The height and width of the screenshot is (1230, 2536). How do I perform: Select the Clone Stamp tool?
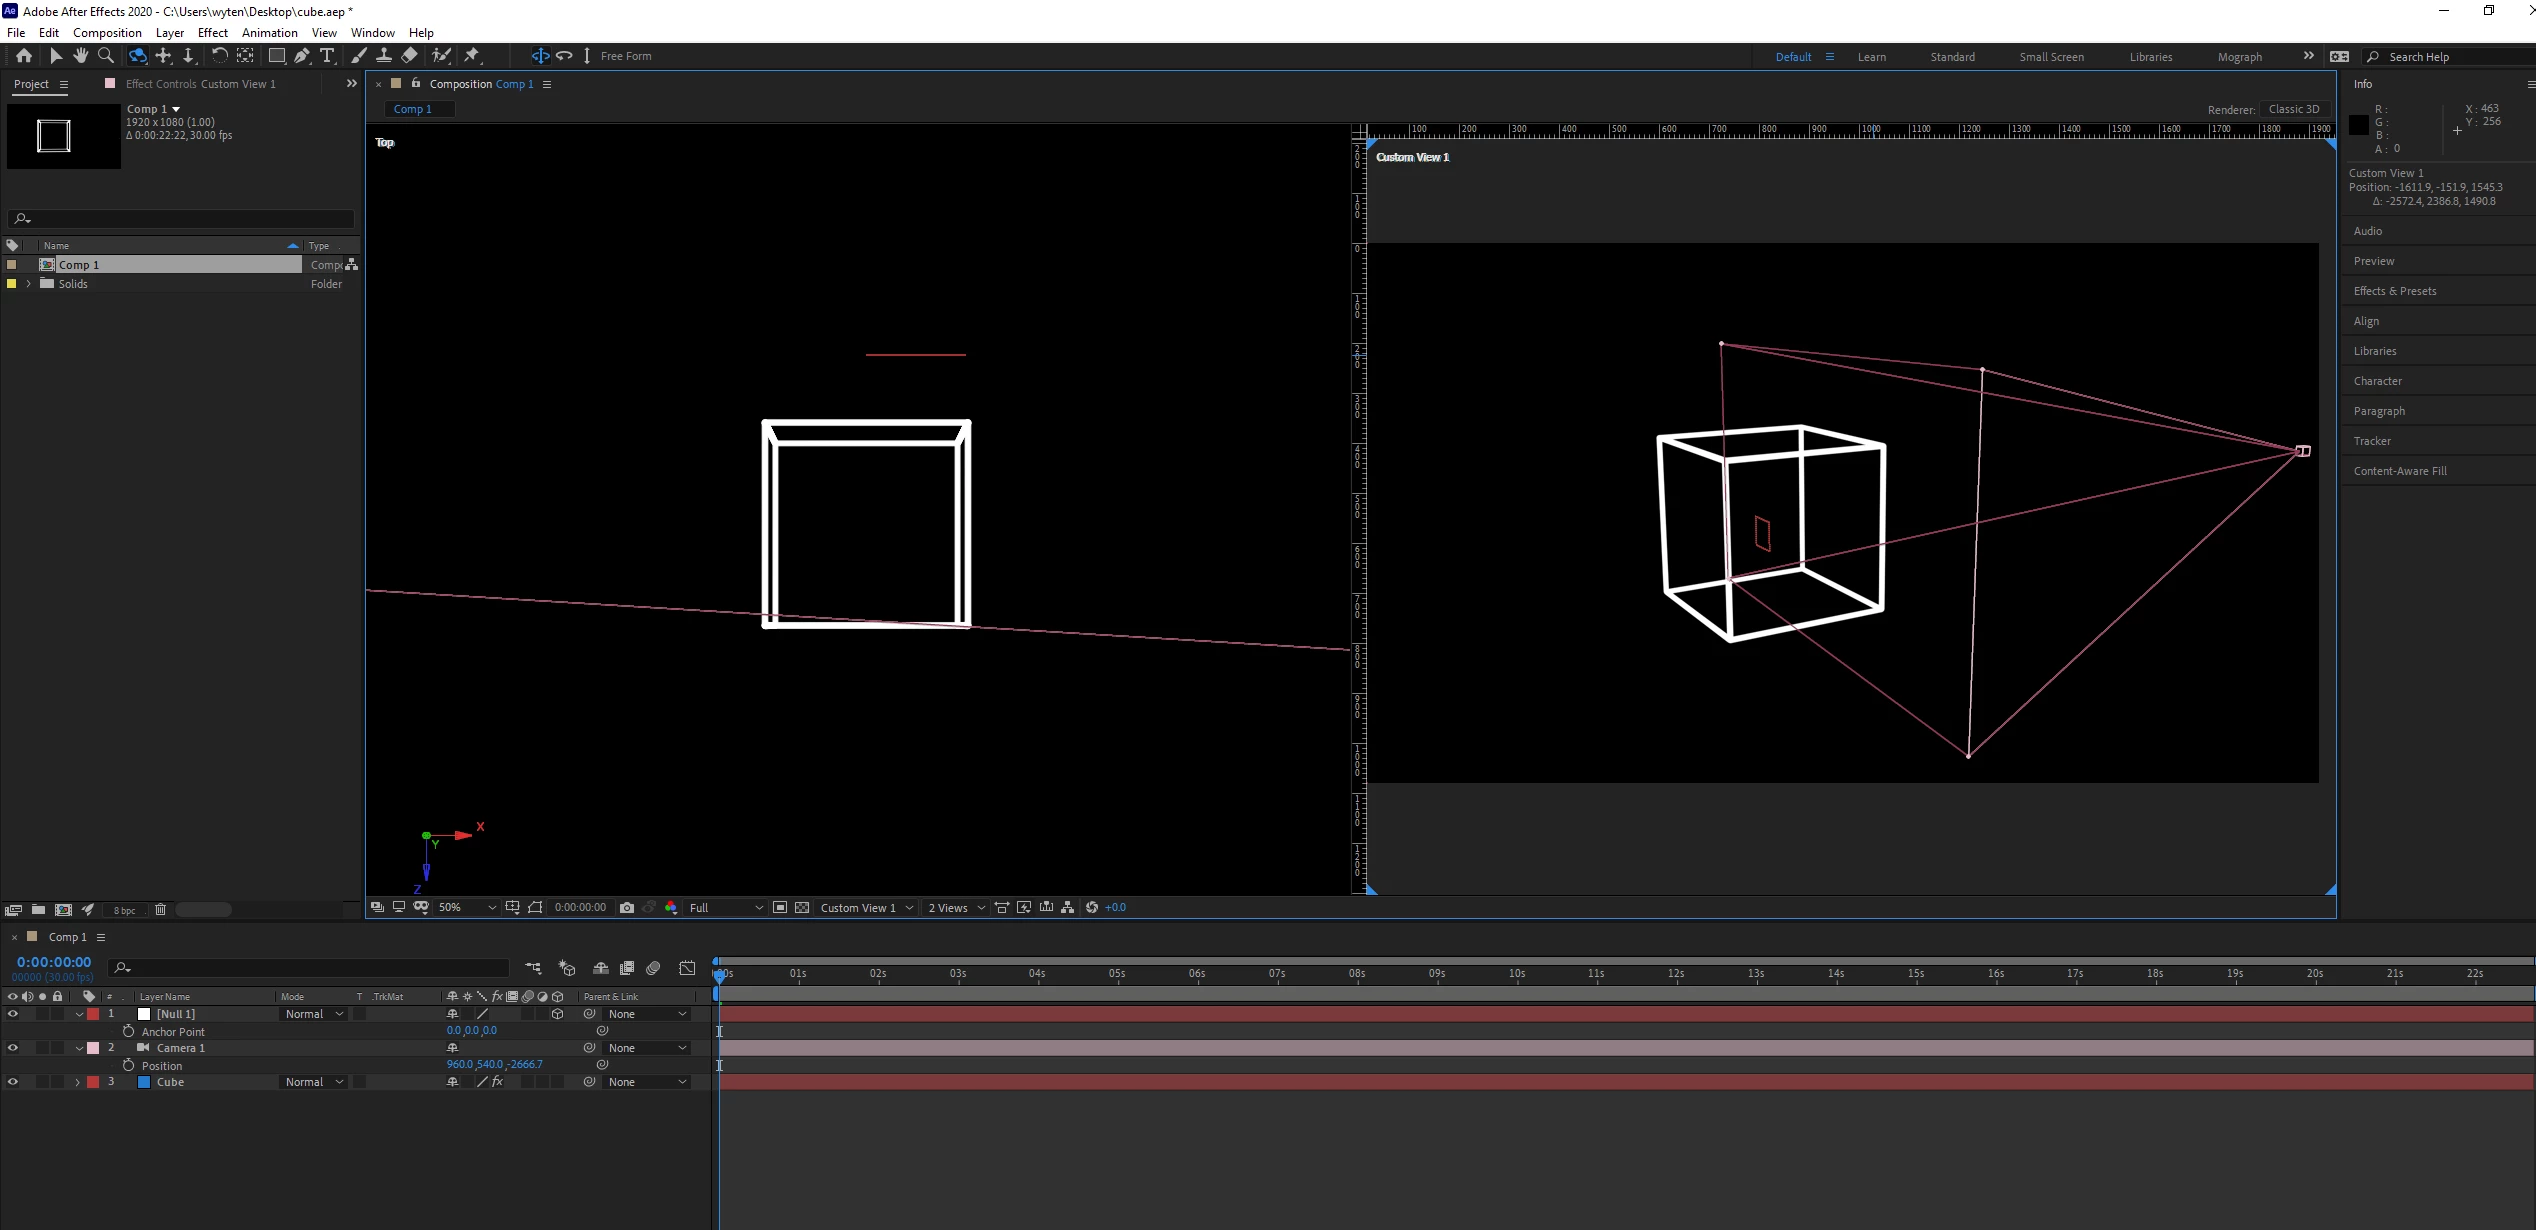click(384, 56)
